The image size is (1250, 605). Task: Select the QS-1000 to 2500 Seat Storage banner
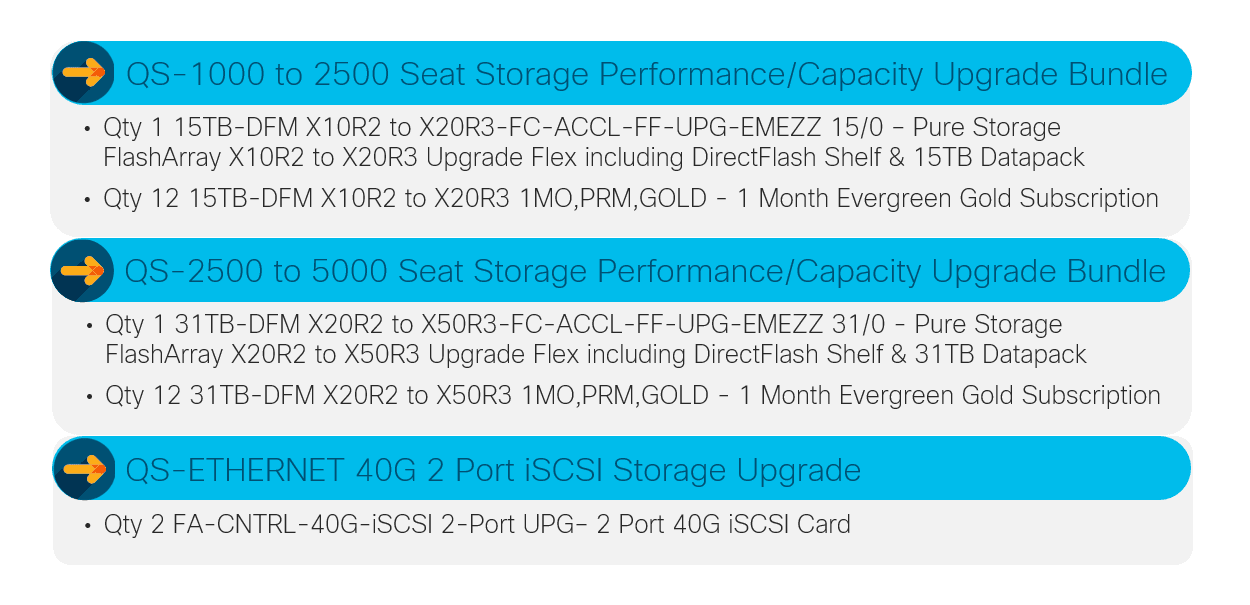(x=622, y=73)
